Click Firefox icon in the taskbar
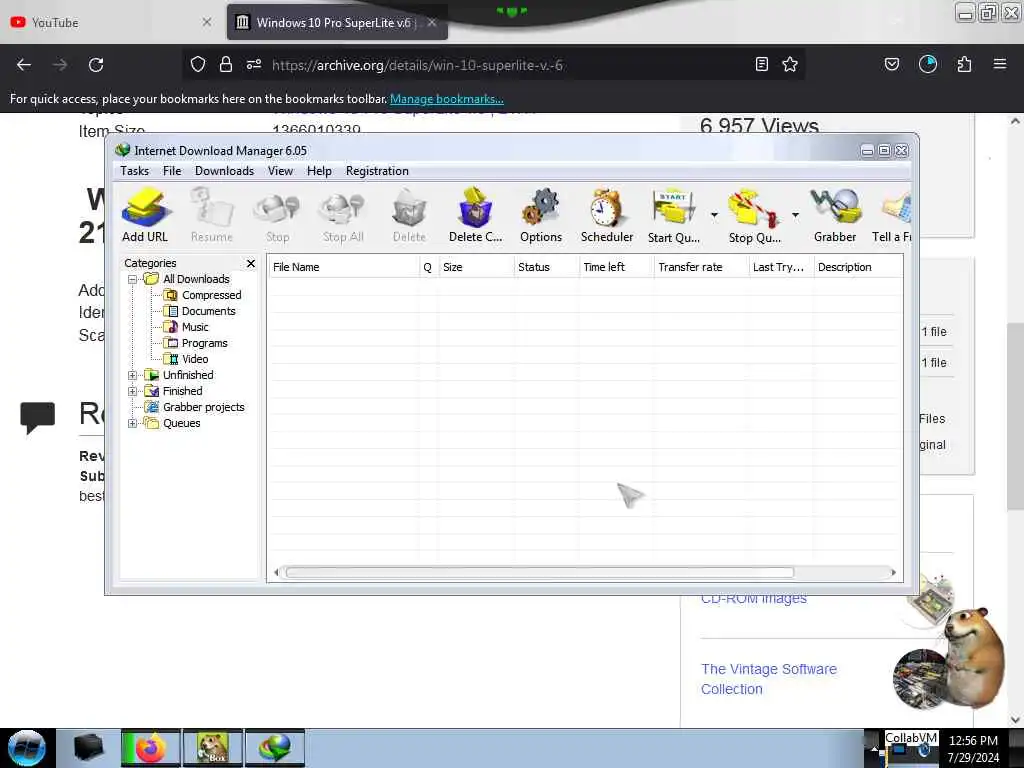The width and height of the screenshot is (1024, 768). point(151,748)
